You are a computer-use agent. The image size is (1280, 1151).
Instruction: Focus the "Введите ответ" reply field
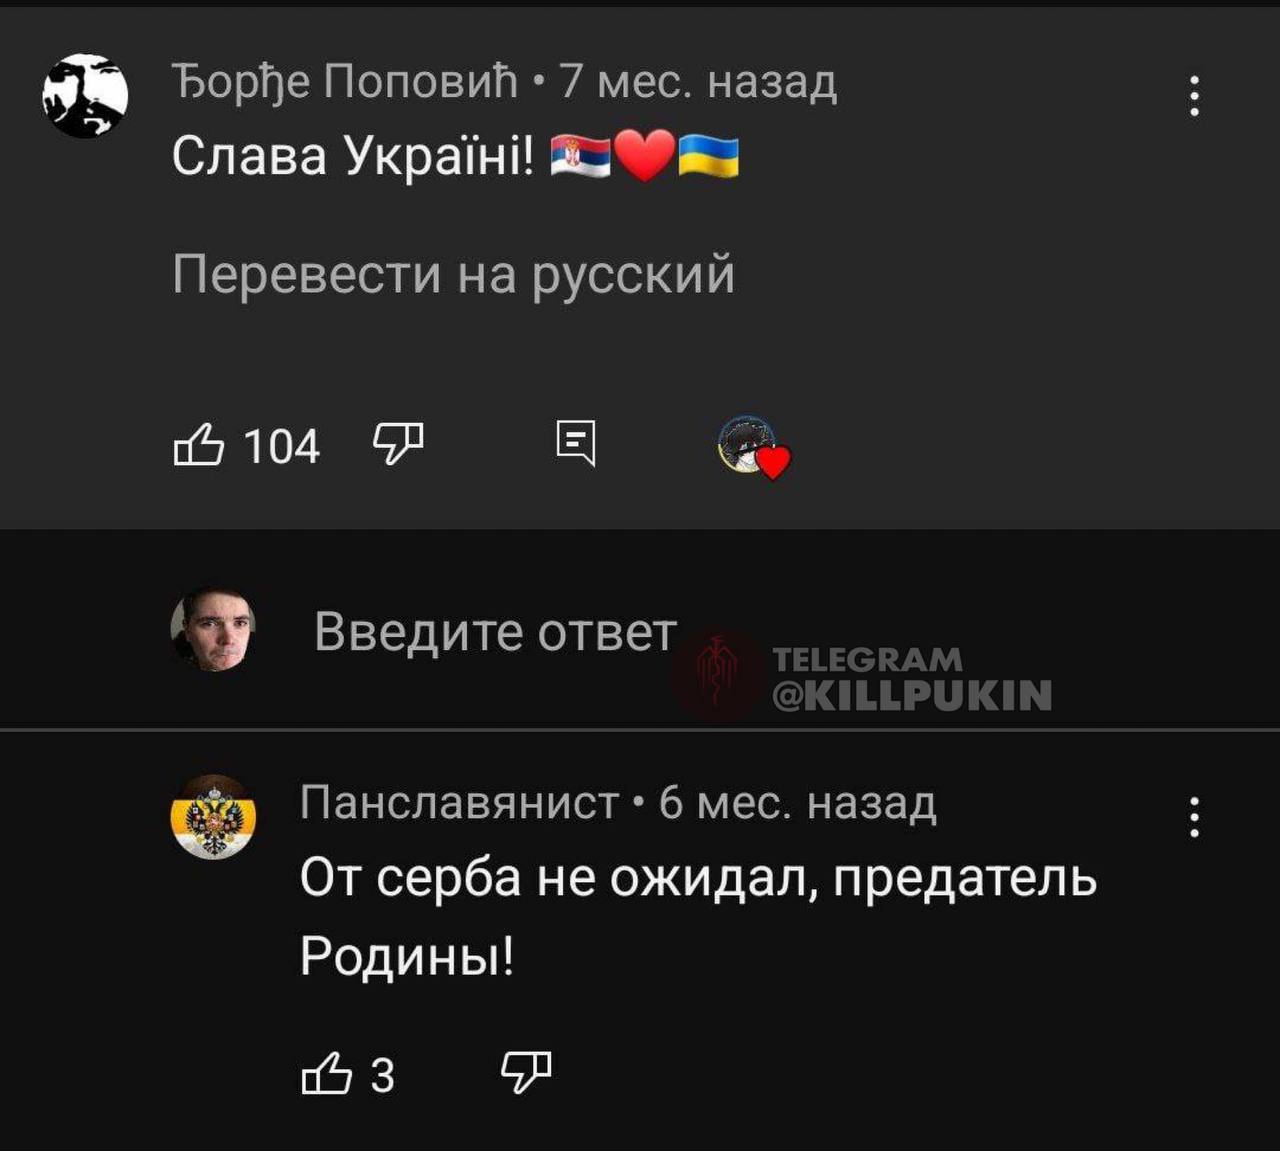click(495, 632)
